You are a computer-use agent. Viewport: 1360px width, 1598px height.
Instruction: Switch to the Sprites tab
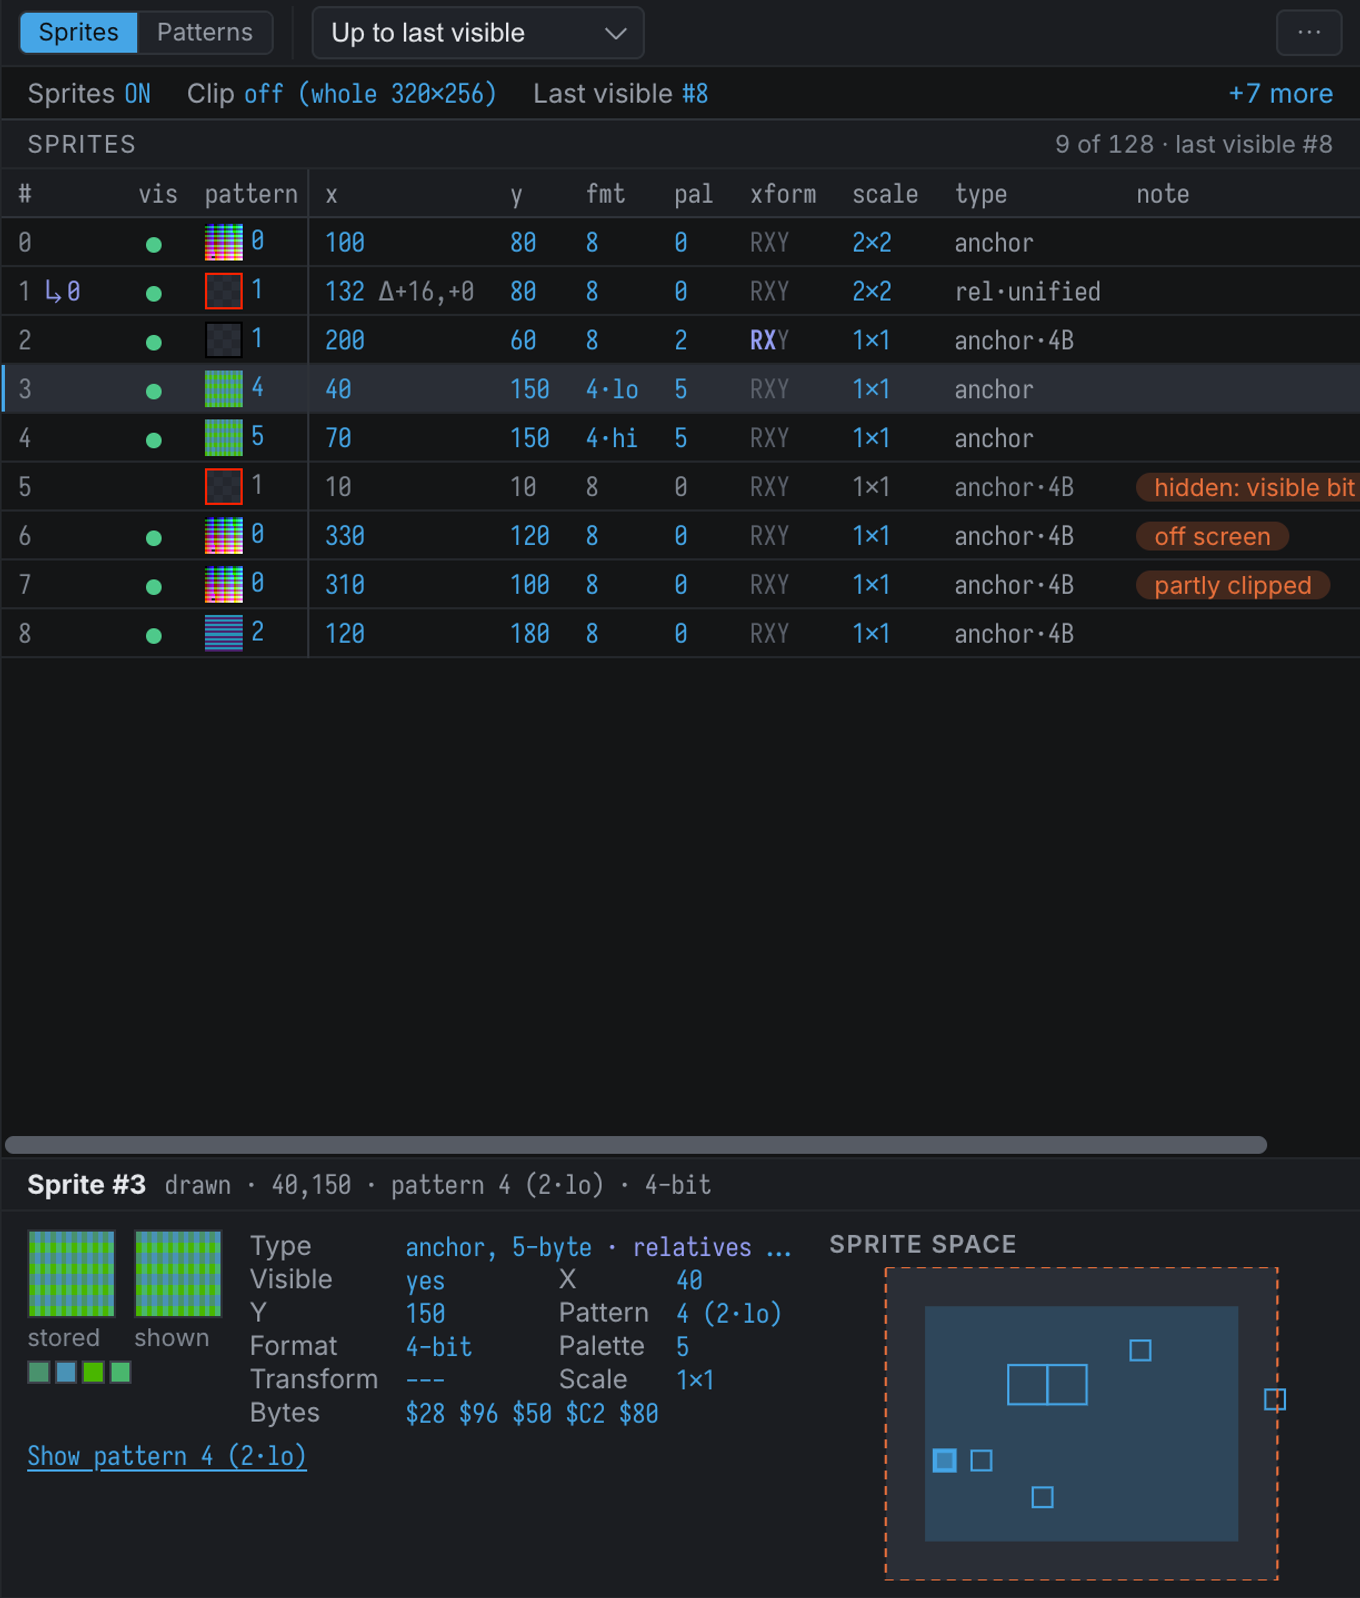pyautogui.click(x=79, y=33)
